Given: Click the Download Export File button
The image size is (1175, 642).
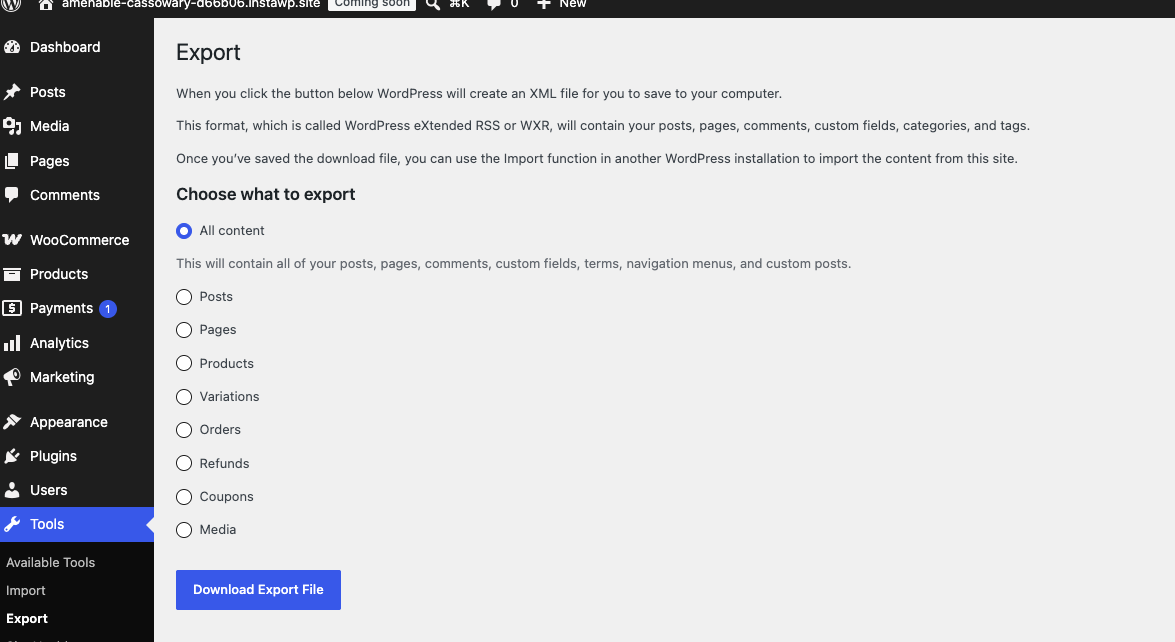Looking at the screenshot, I should click(259, 590).
